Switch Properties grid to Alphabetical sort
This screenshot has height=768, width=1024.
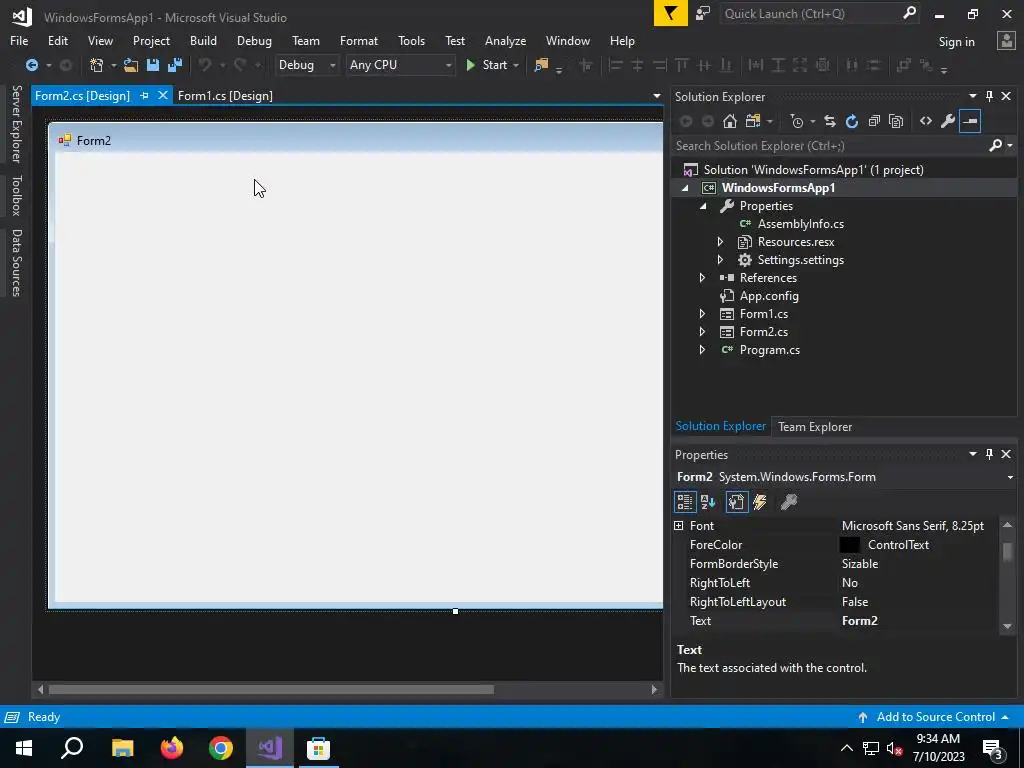click(708, 502)
